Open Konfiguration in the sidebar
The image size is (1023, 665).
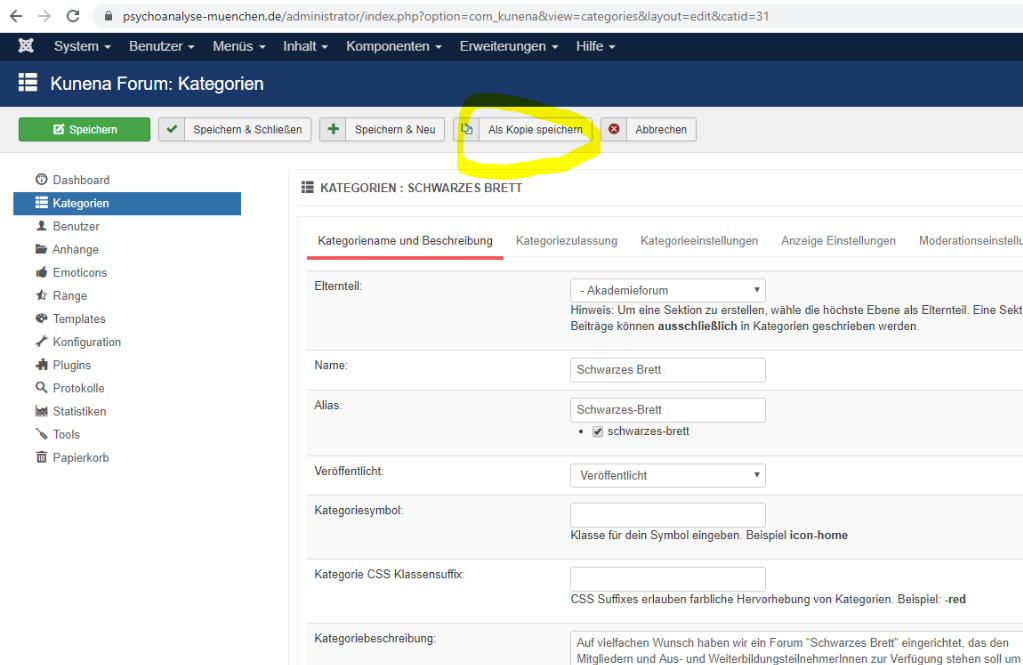tap(86, 342)
